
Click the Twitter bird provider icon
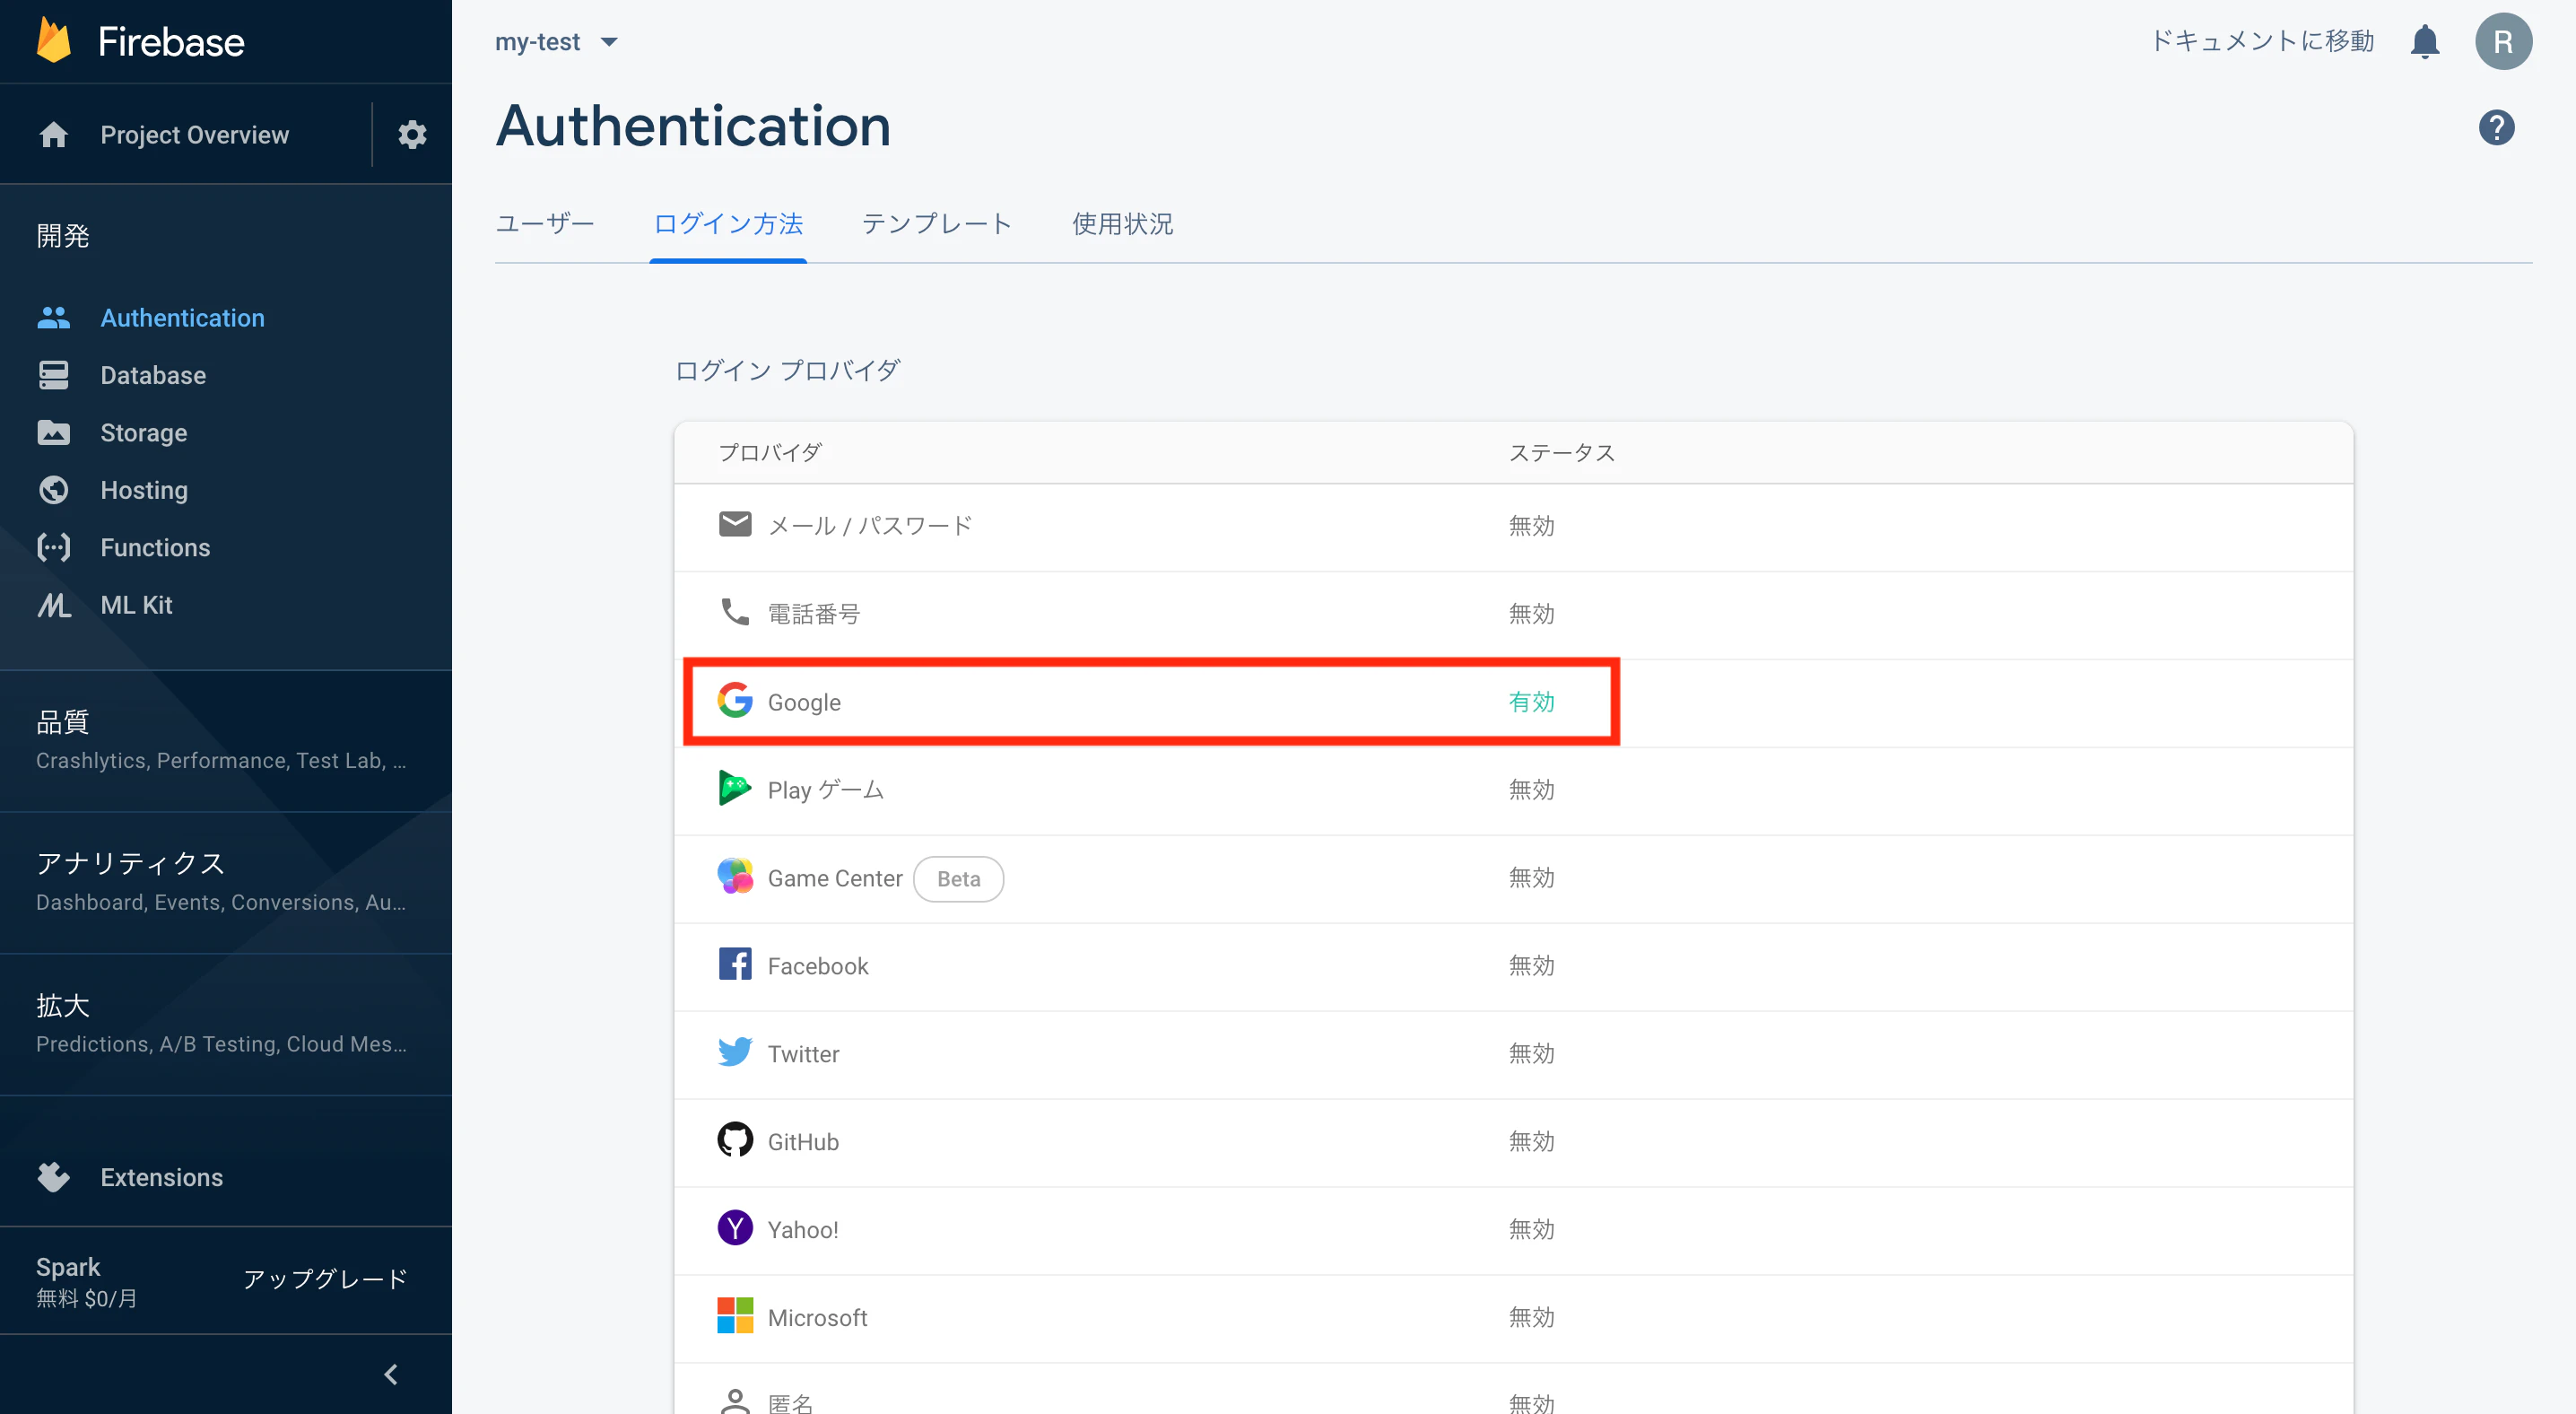(x=735, y=1052)
